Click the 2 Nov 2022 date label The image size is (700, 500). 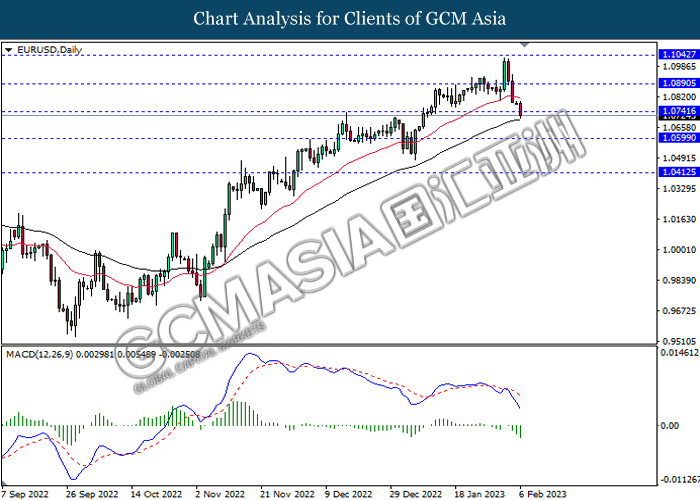(x=221, y=494)
